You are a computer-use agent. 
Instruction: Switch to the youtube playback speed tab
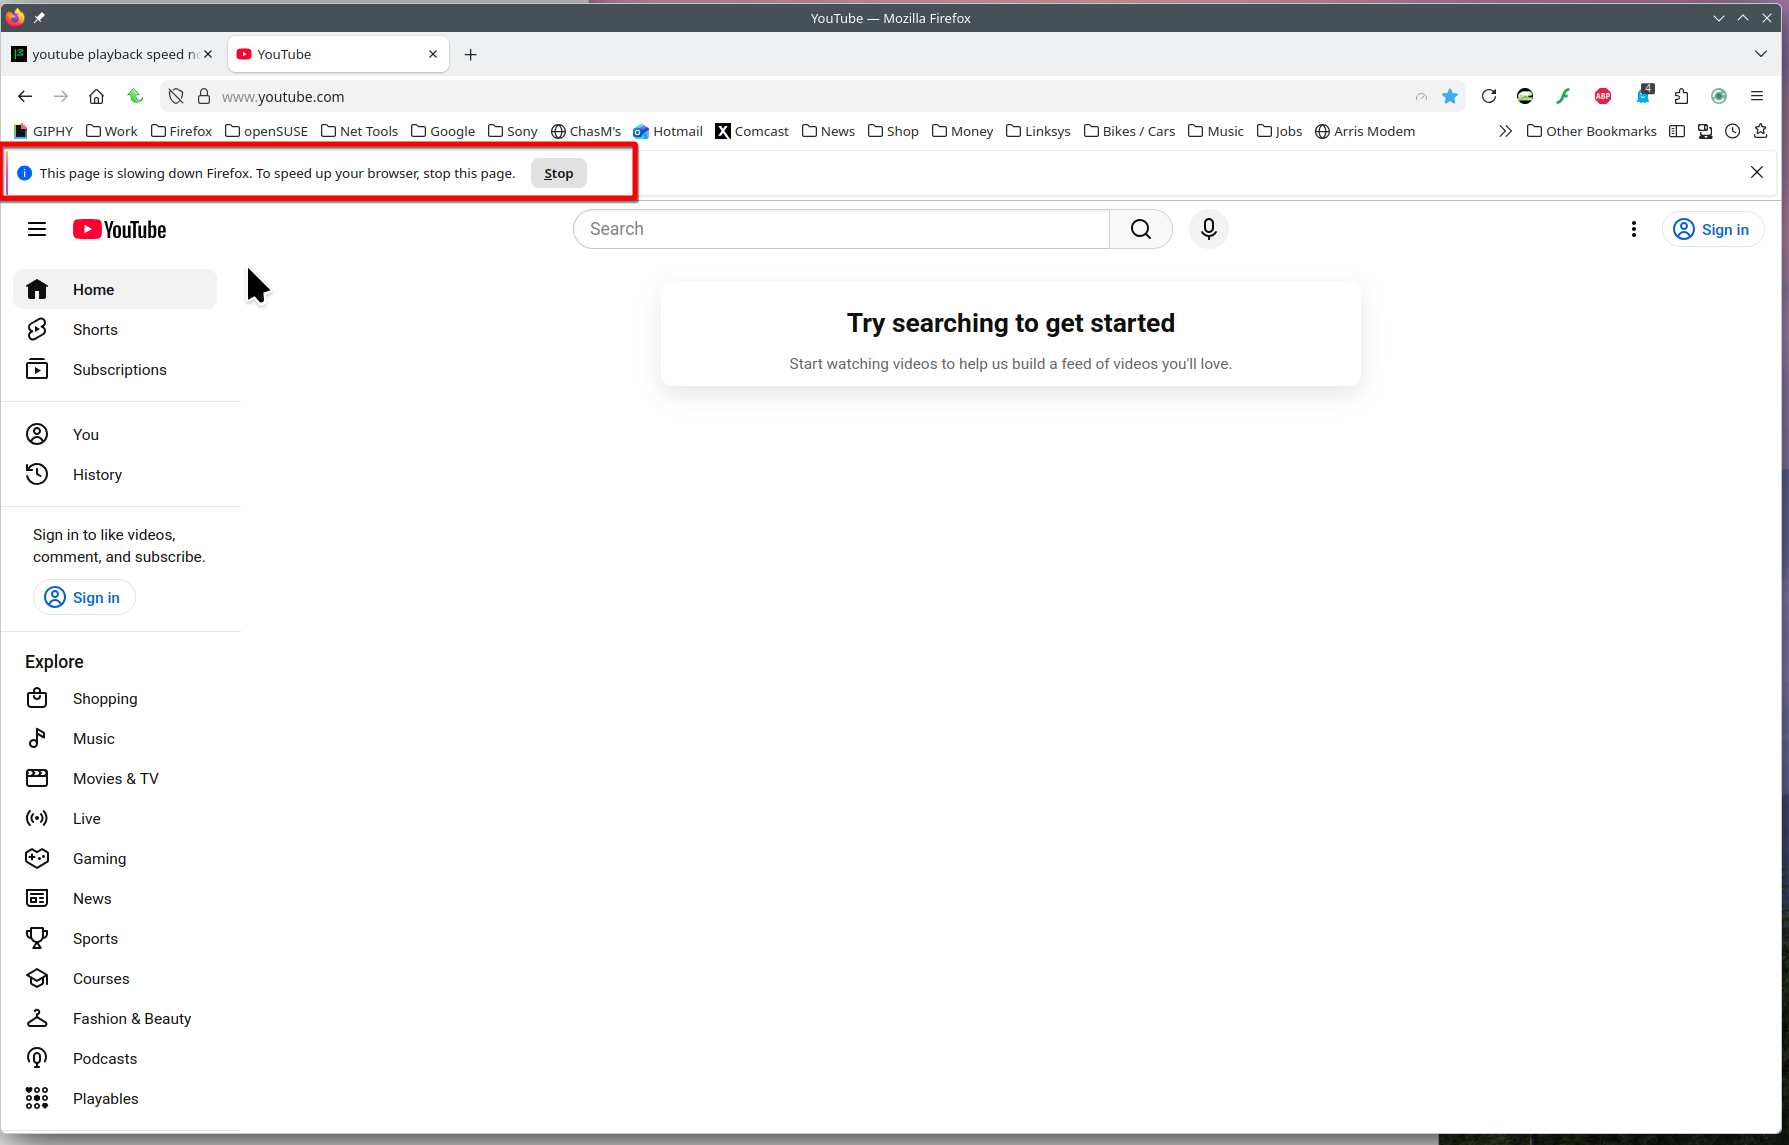pyautogui.click(x=113, y=54)
